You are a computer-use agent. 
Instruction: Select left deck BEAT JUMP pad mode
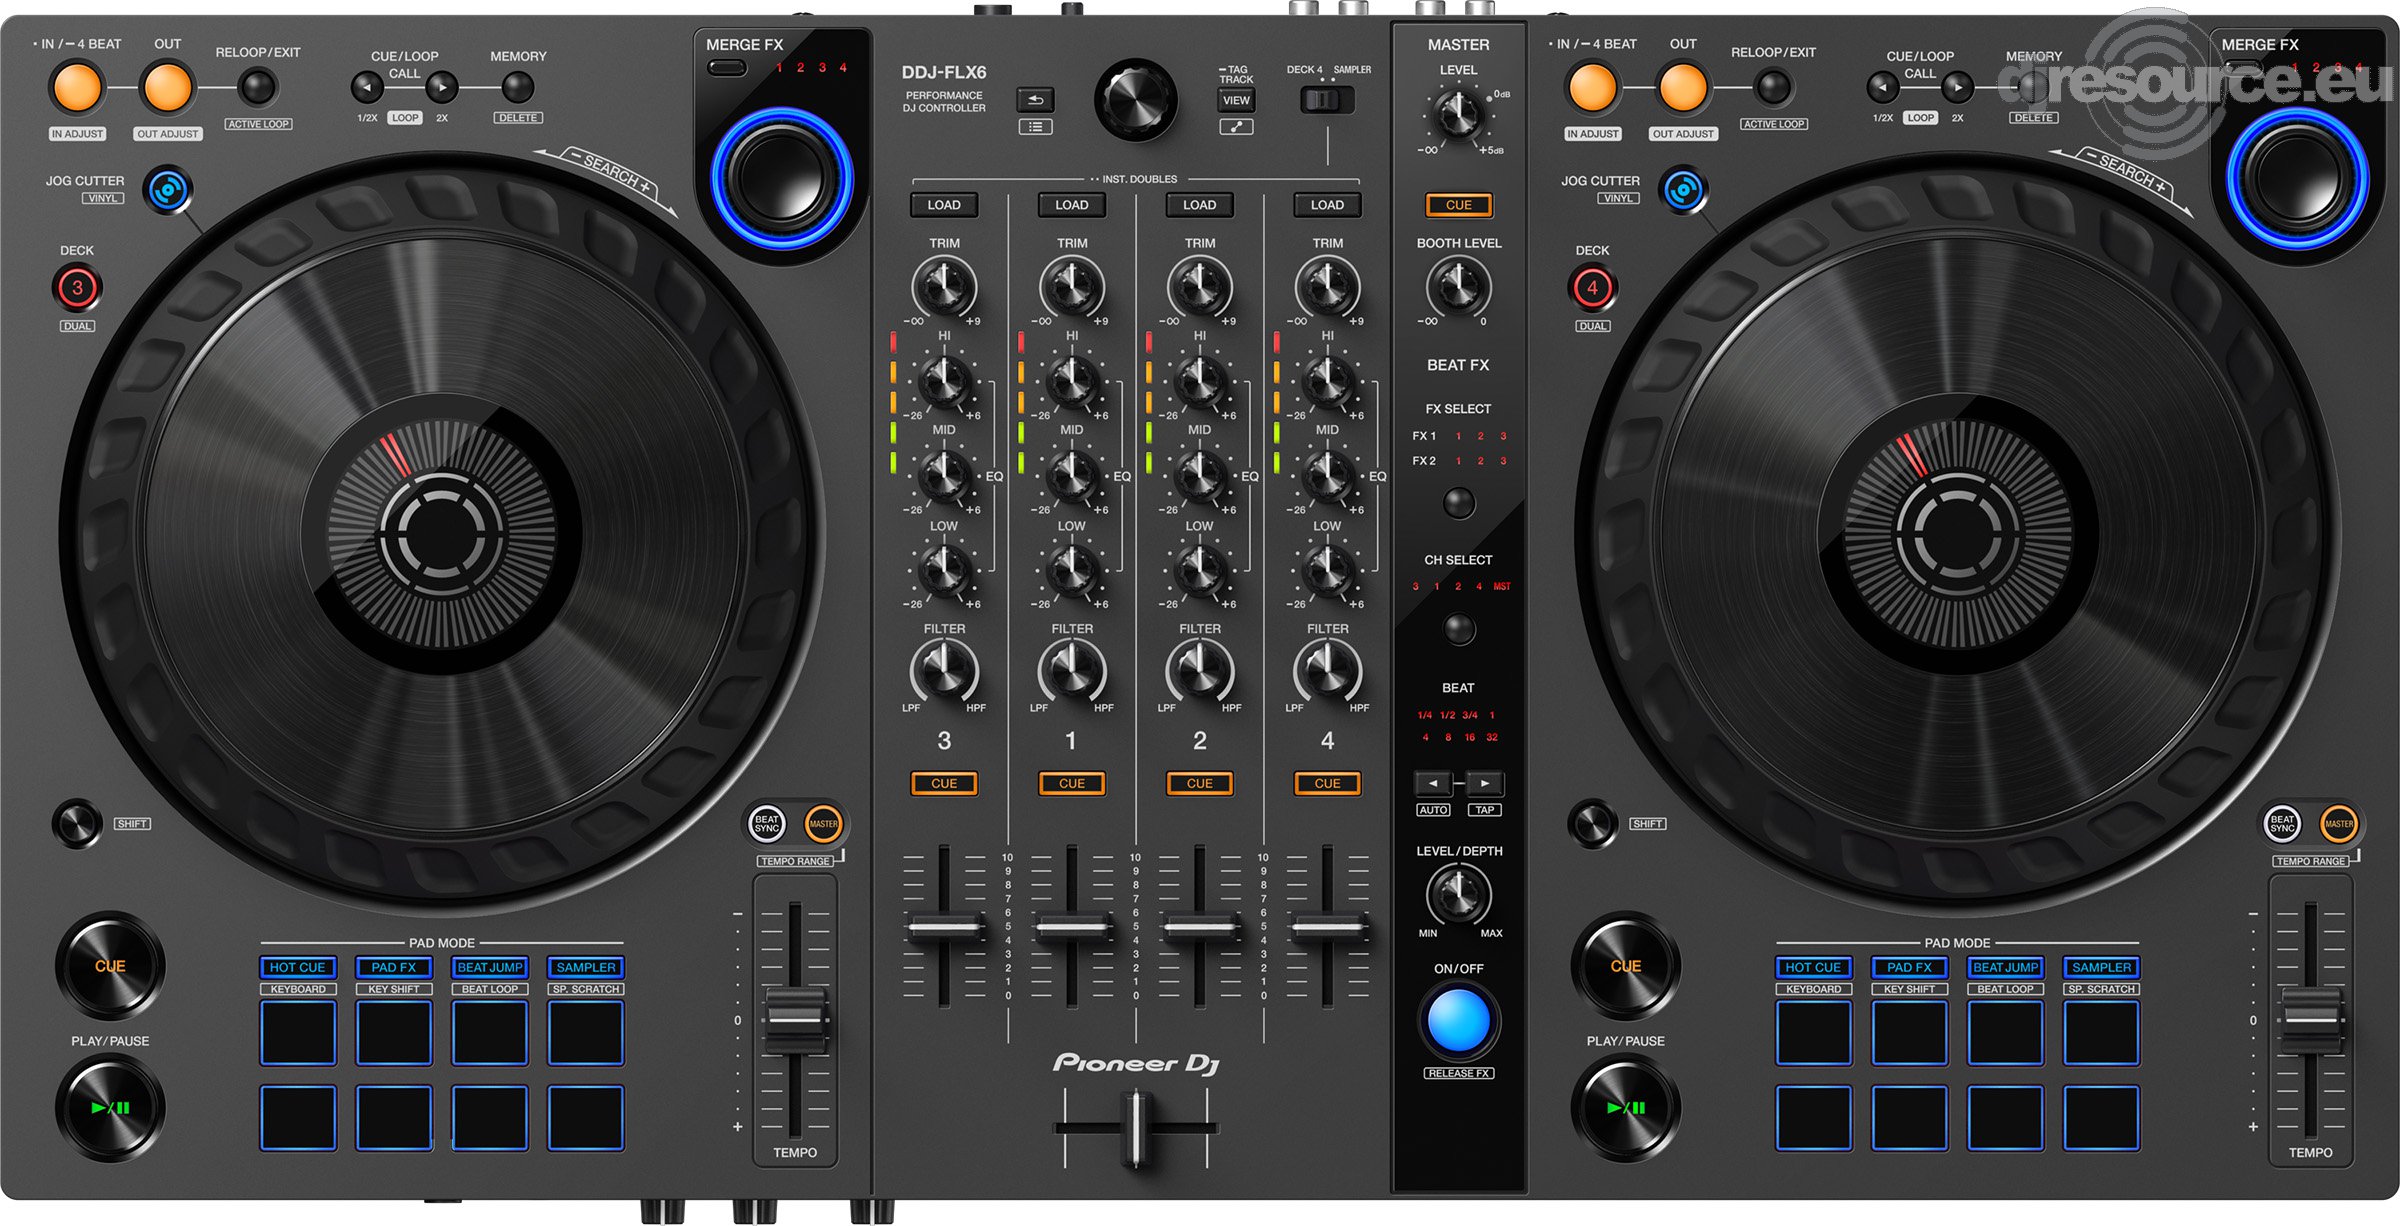pos(490,967)
